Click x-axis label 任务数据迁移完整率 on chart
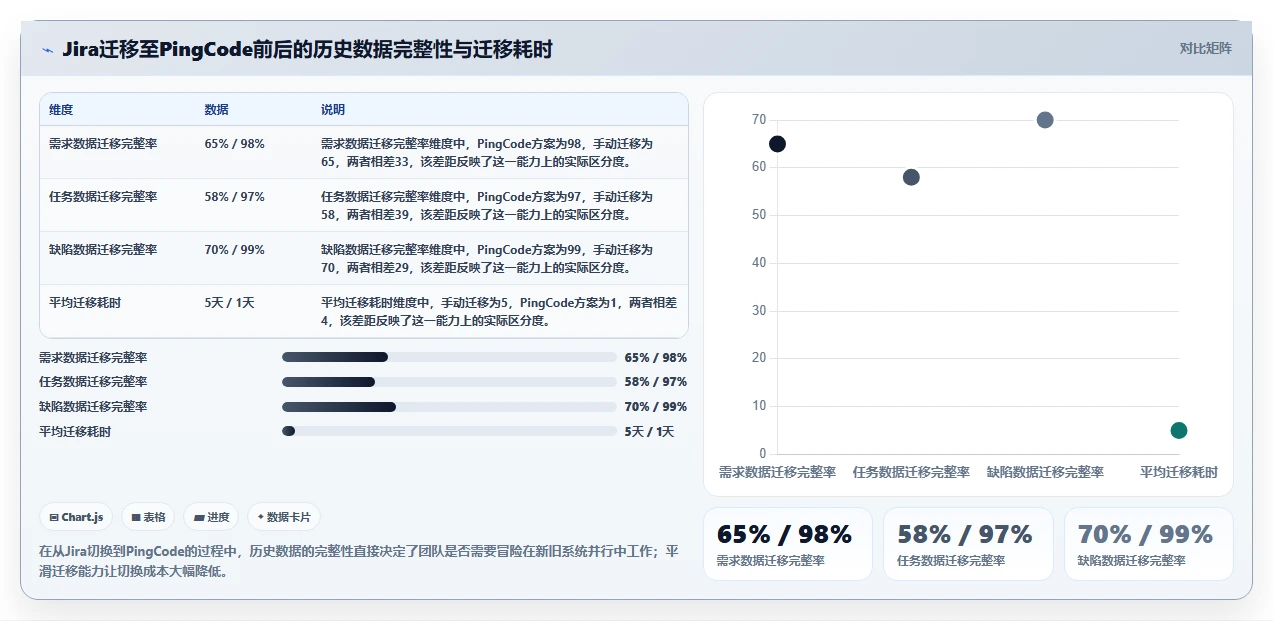 [x=911, y=472]
